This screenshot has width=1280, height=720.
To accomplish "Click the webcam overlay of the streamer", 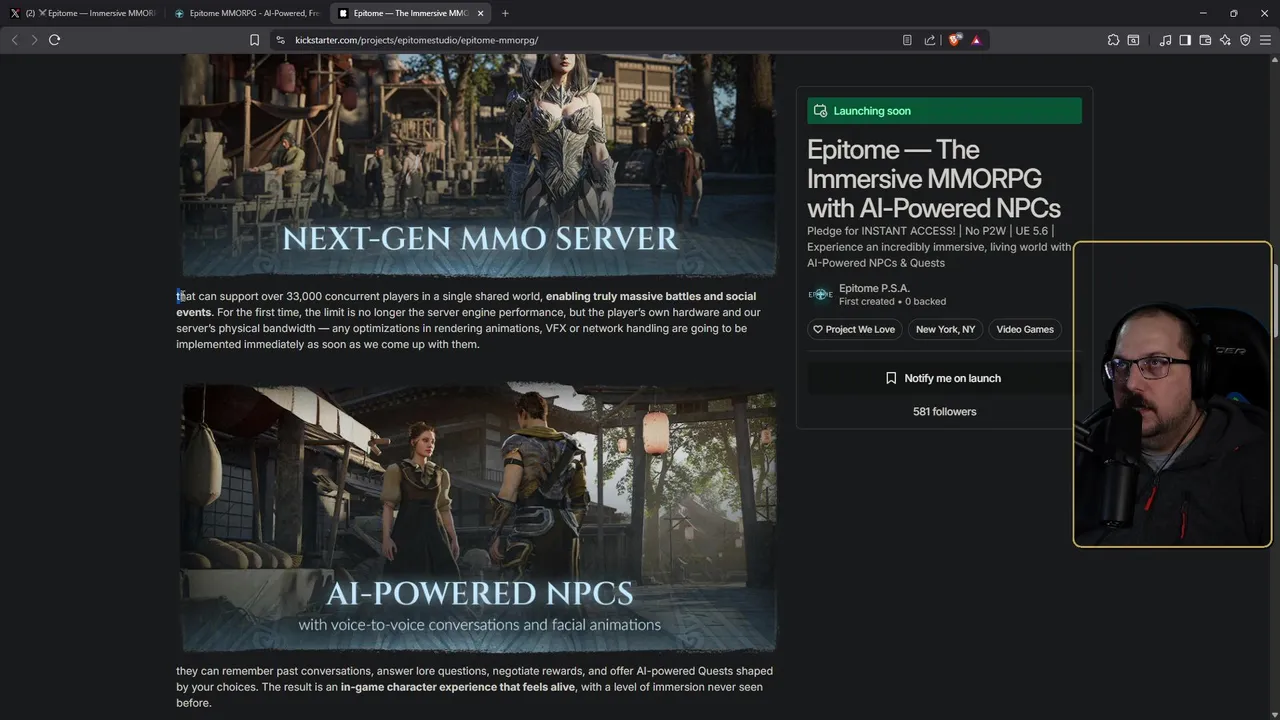I will point(1172,394).
